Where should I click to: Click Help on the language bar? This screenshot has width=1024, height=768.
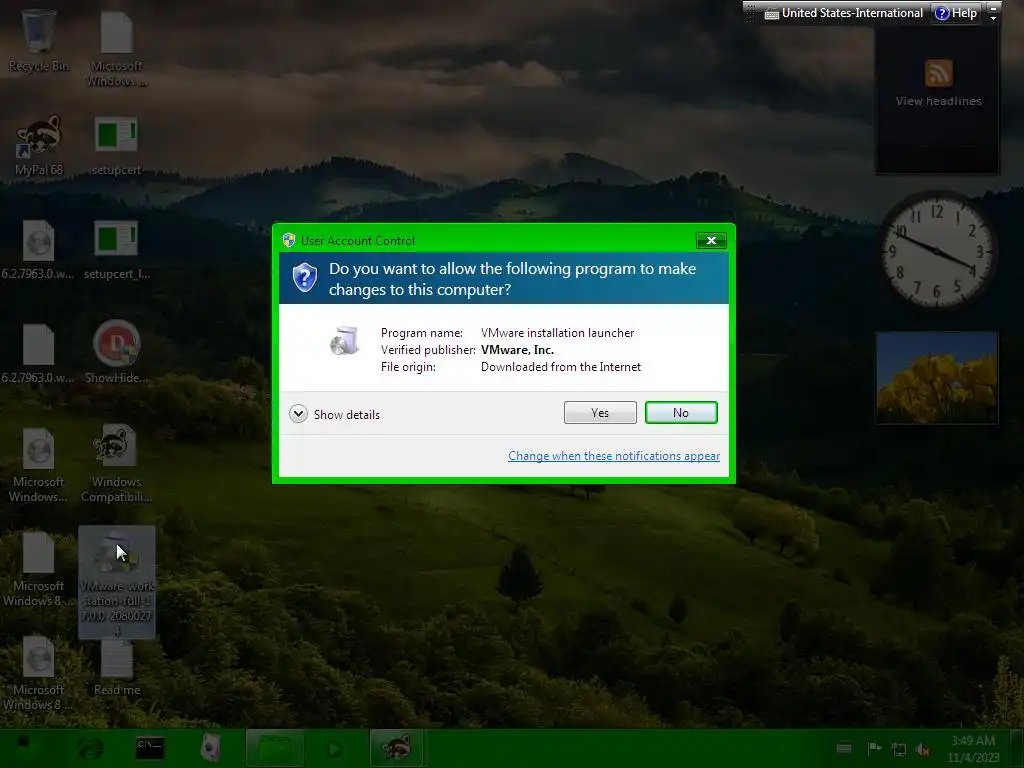pyautogui.click(x=956, y=13)
